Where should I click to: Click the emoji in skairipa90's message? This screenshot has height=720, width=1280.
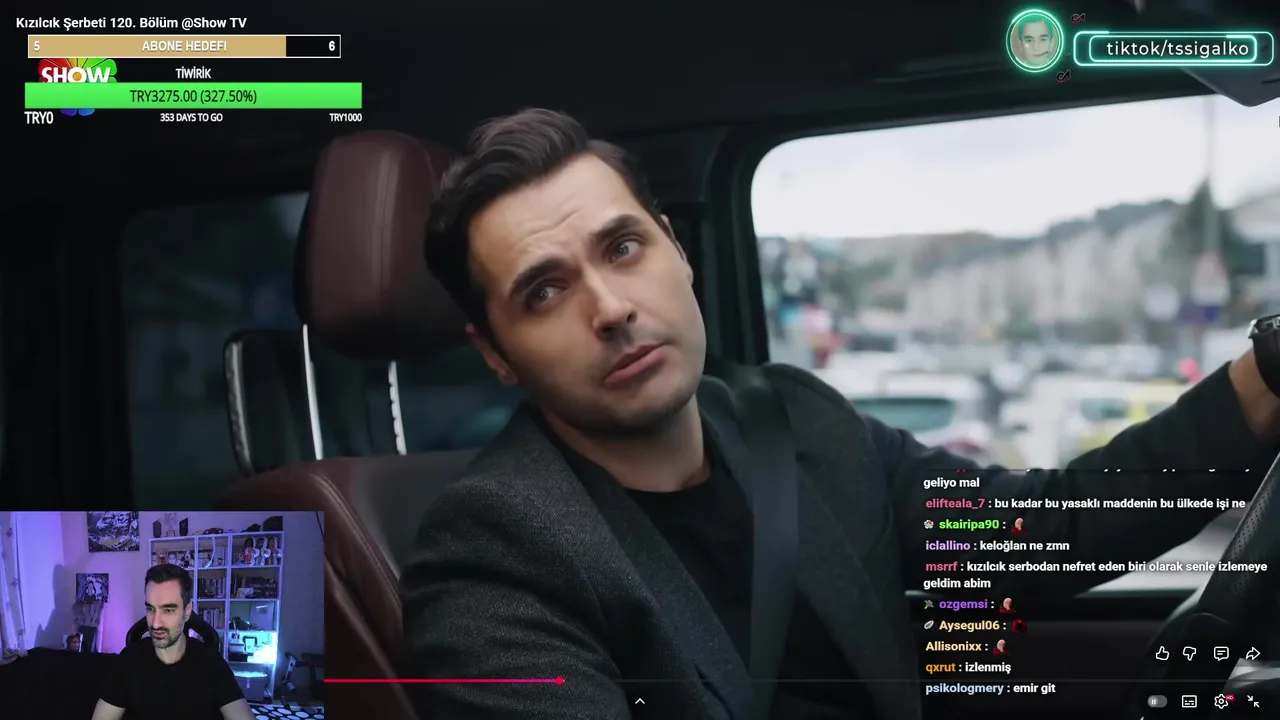point(1018,524)
